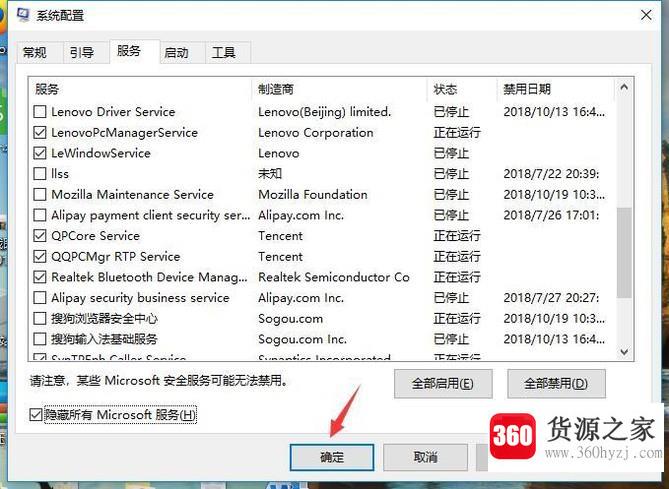This screenshot has height=489, width=669.
Task: Enable Mozilla Maintenance Service checkbox
Action: click(40, 195)
